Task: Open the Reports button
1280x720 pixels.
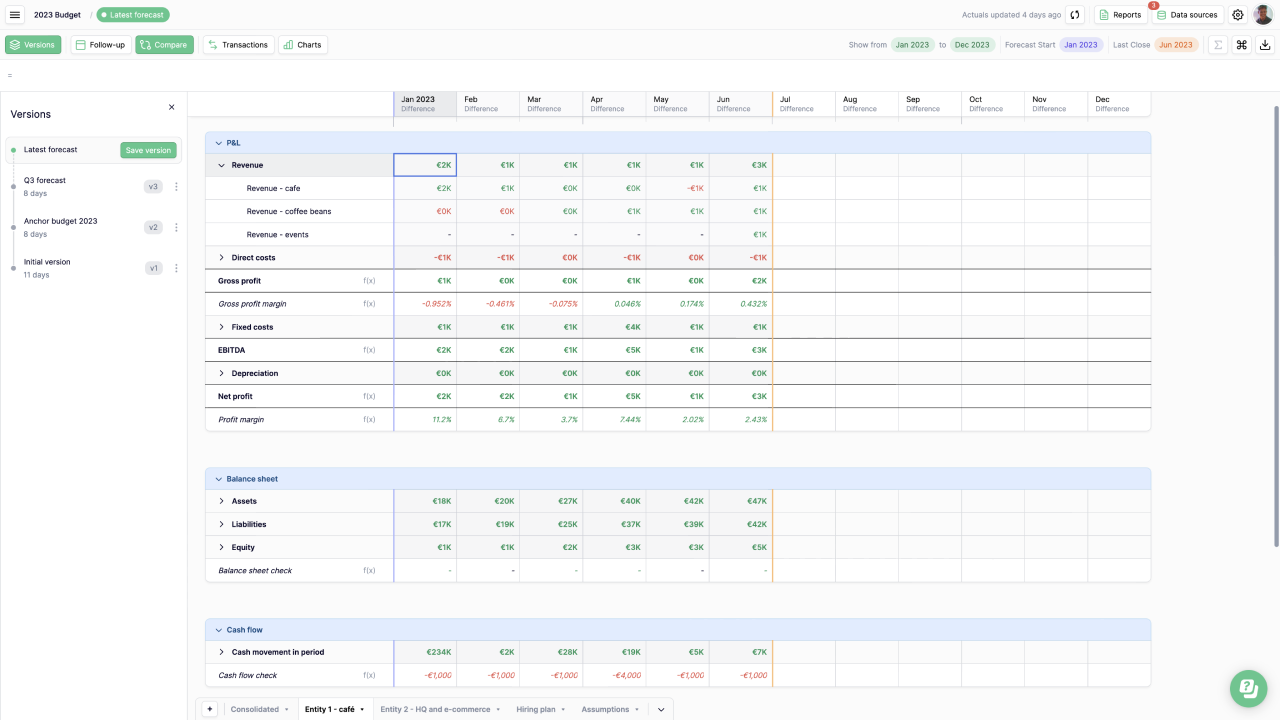Action: [1120, 15]
